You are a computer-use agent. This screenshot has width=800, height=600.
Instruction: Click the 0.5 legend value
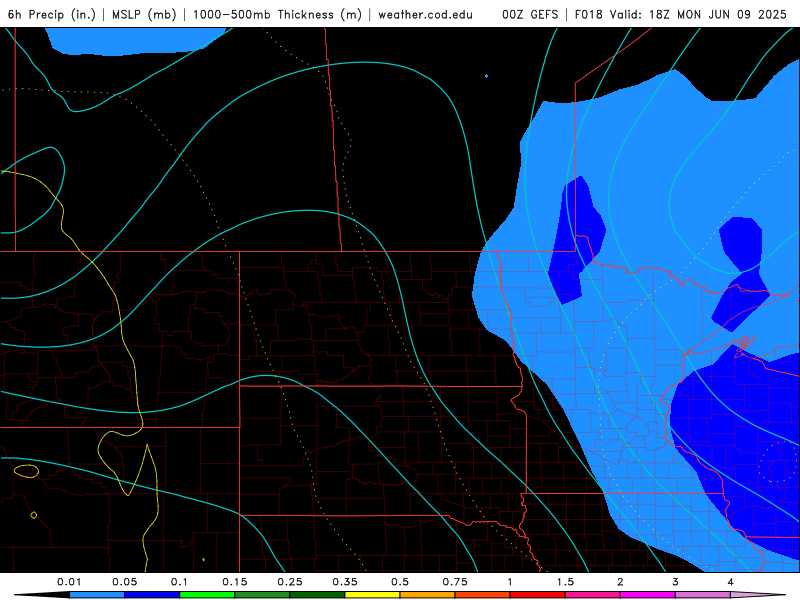(400, 582)
